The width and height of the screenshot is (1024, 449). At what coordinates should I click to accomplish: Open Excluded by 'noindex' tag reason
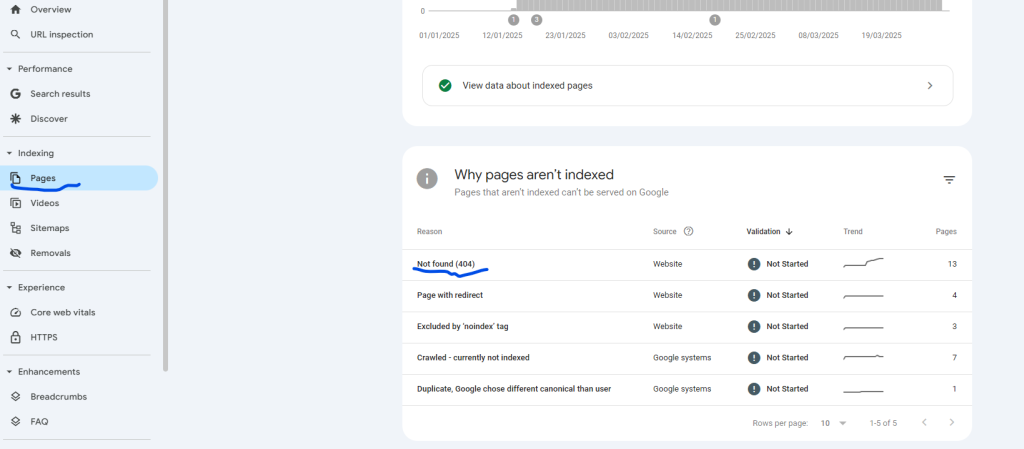tap(462, 326)
